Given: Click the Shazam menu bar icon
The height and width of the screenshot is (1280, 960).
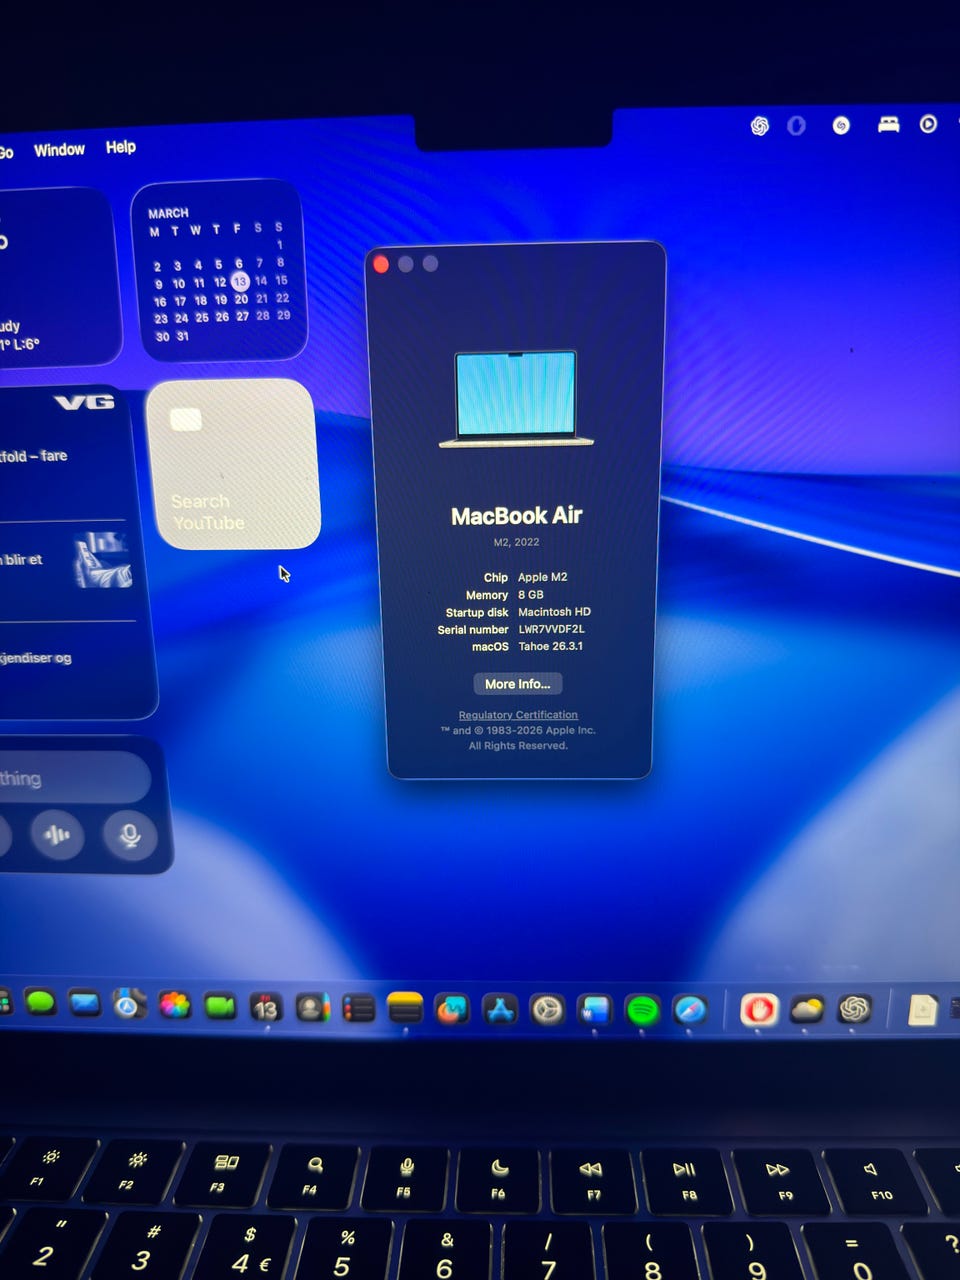Looking at the screenshot, I should coord(841,125).
